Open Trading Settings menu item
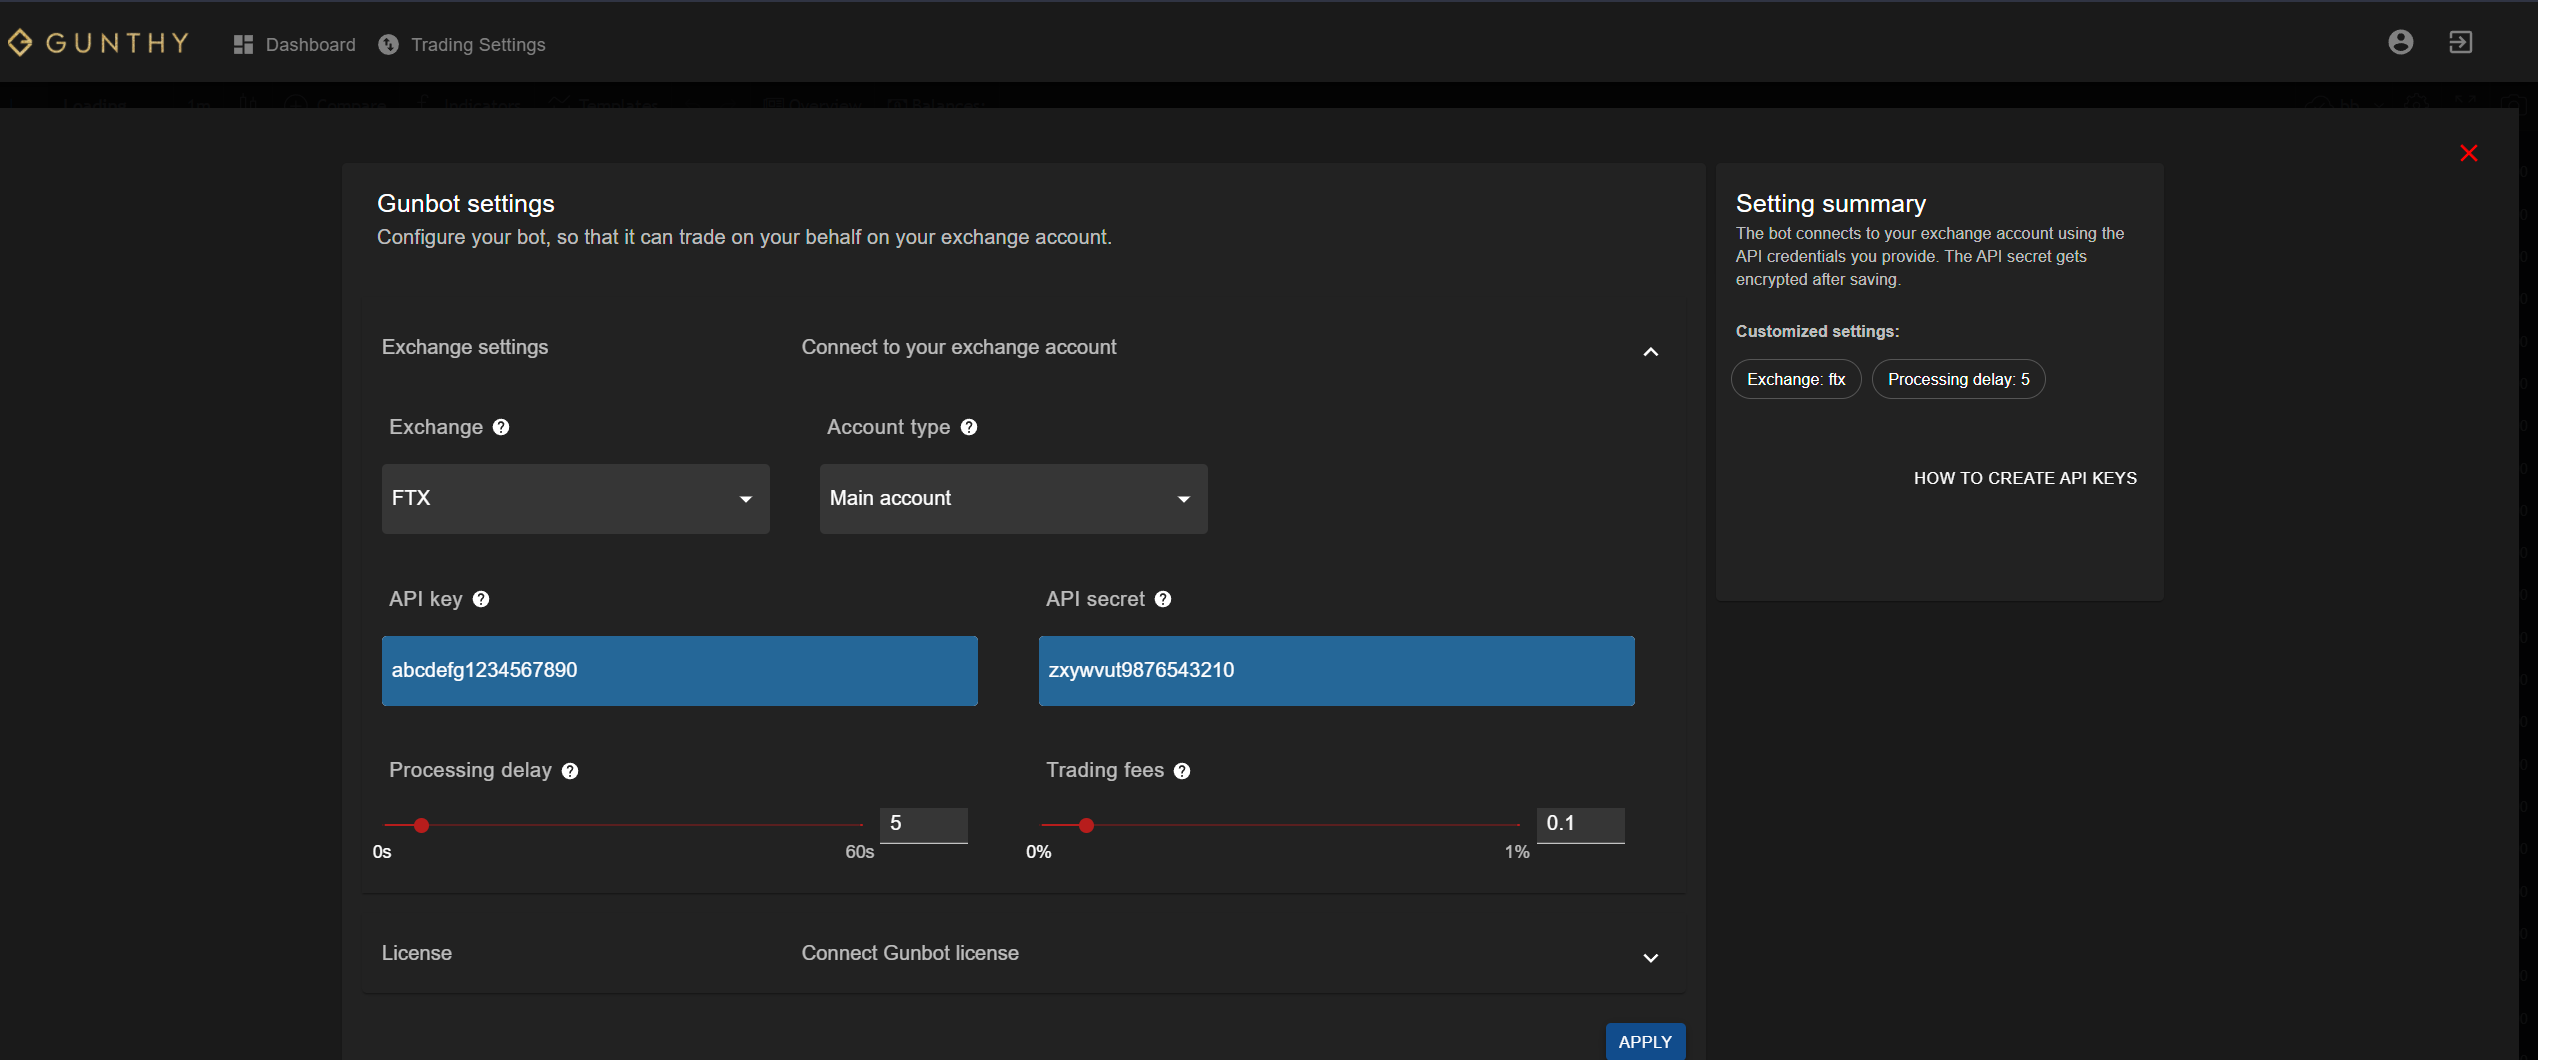The width and height of the screenshot is (2560, 1060). (462, 45)
